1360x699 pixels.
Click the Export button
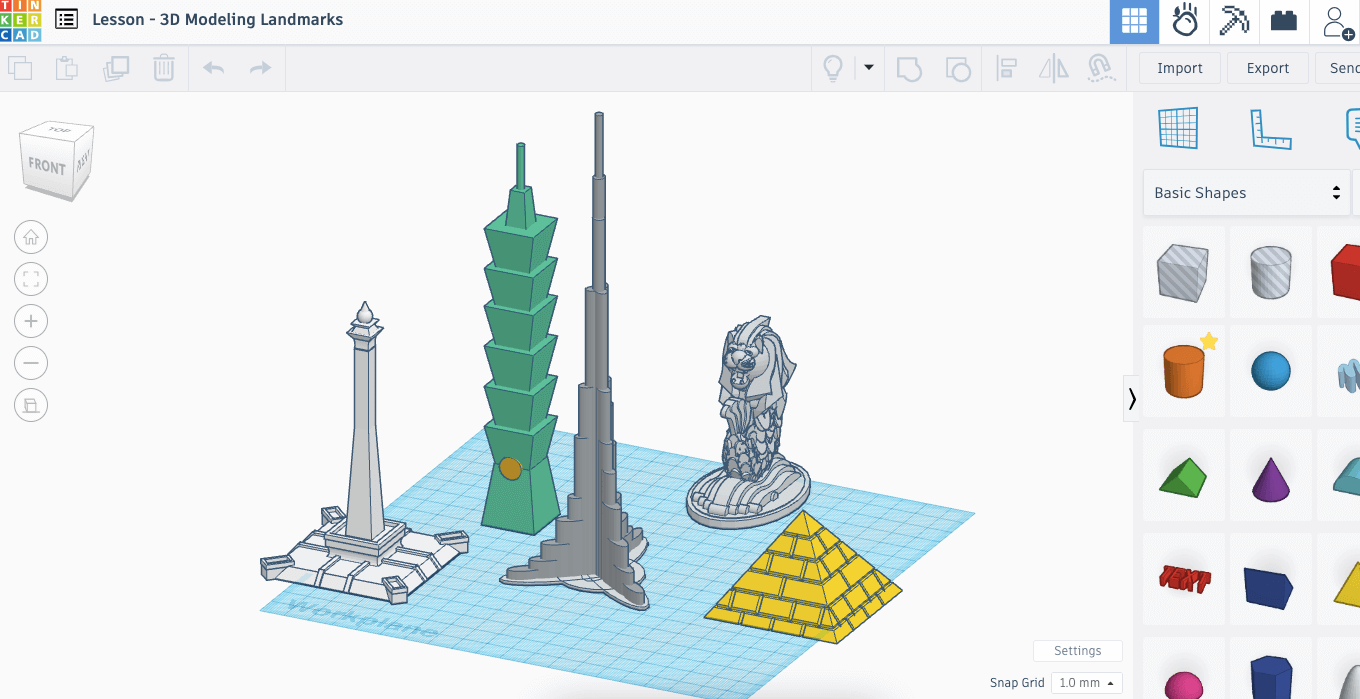tap(1267, 68)
